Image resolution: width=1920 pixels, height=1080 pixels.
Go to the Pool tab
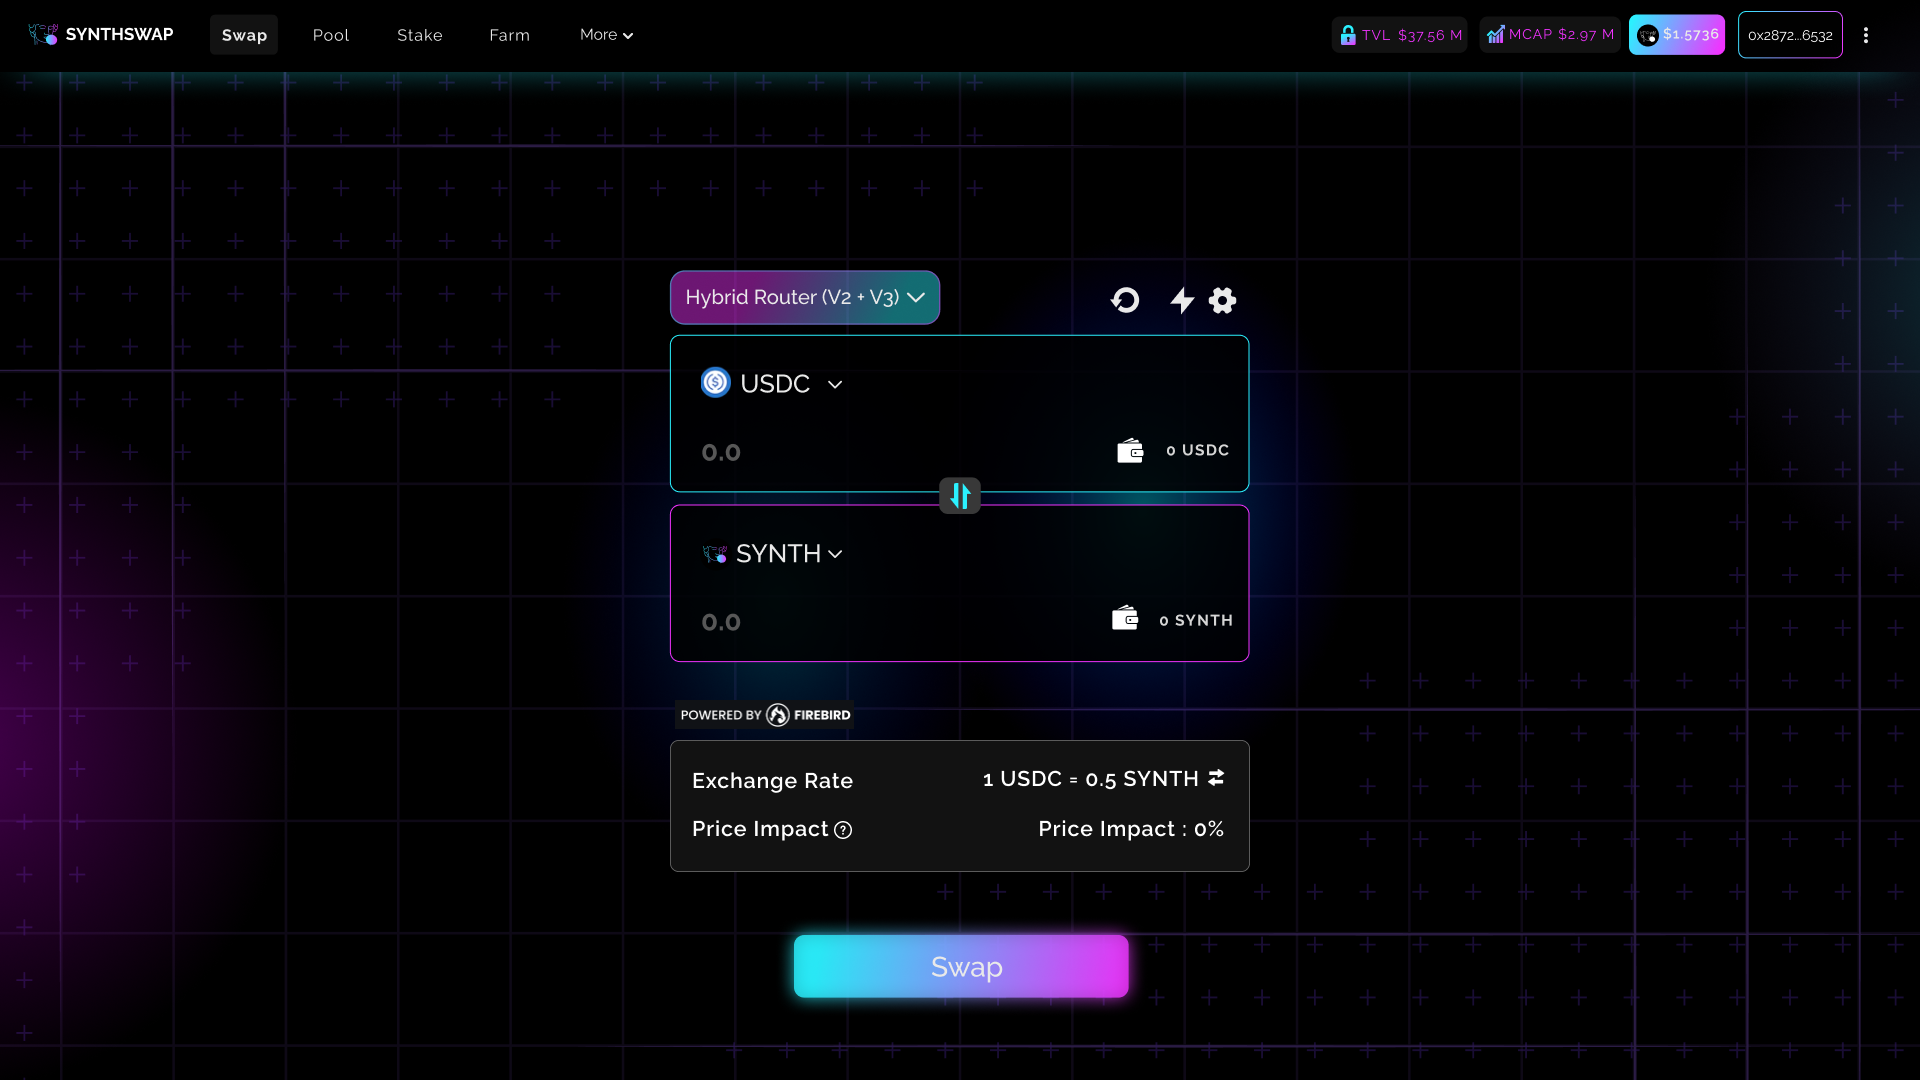[330, 35]
